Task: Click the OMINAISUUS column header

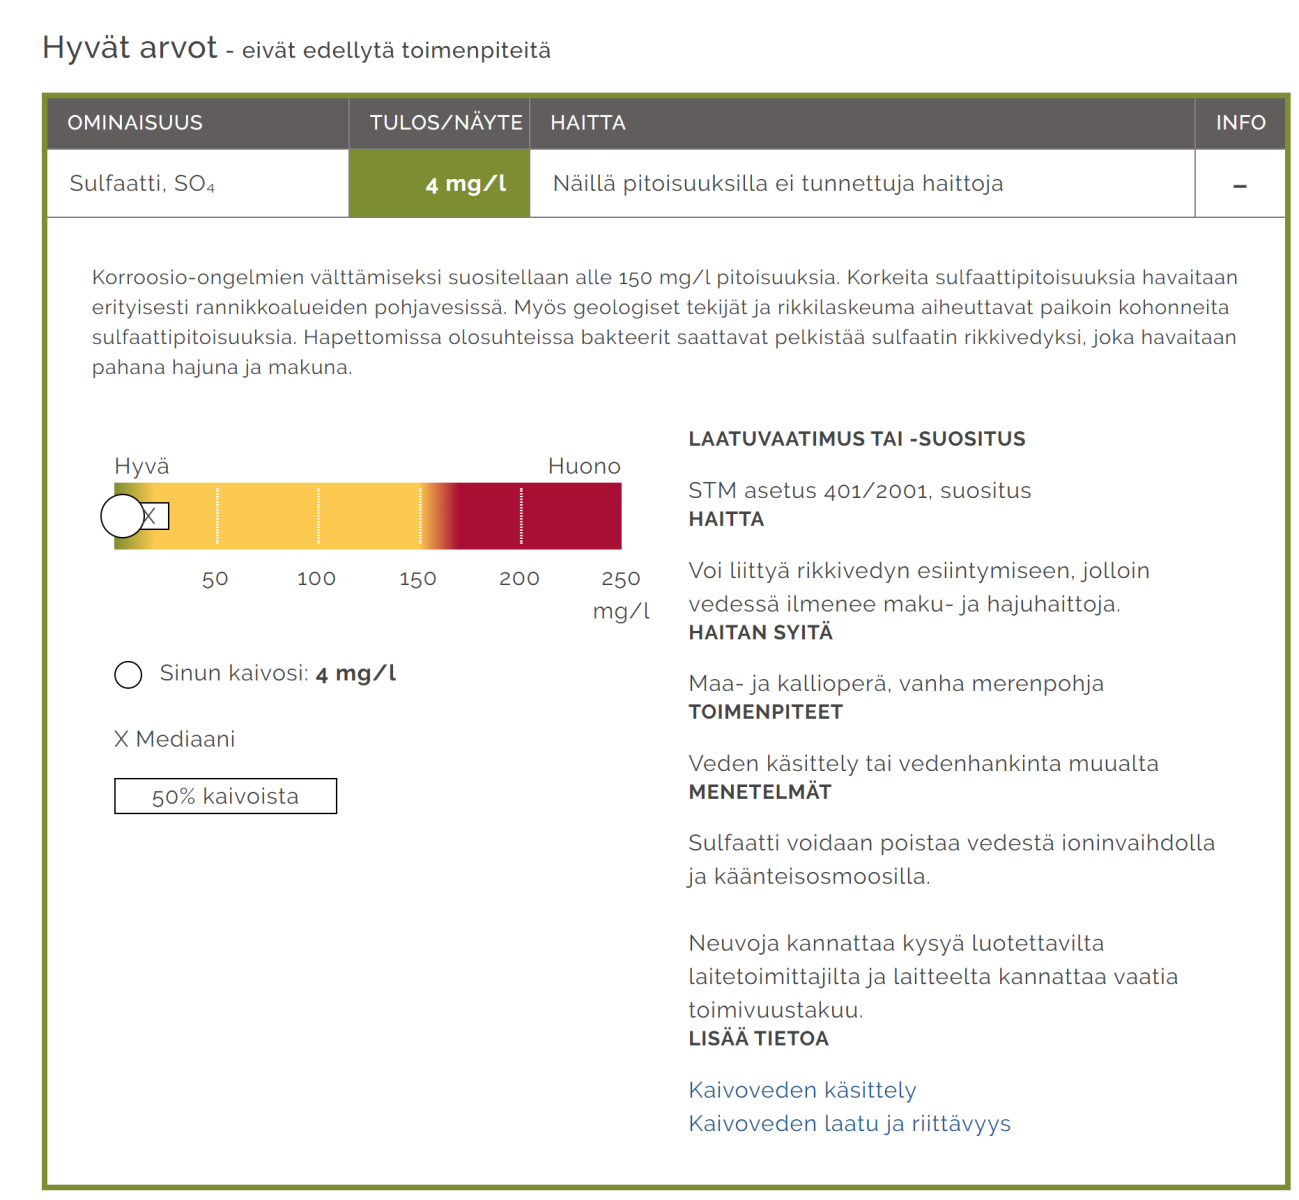Action: [135, 123]
